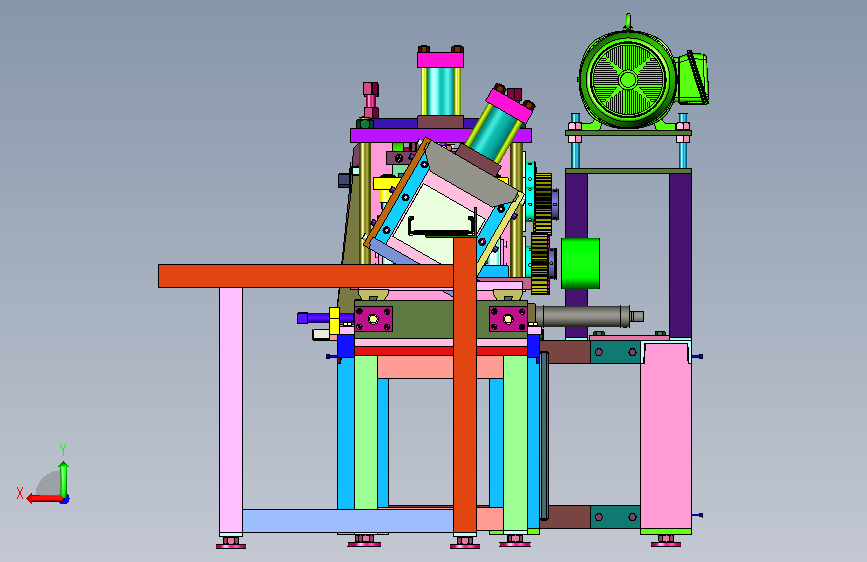The width and height of the screenshot is (867, 562).
Task: Pick the magenta cap on the vertical cylinder
Action: (x=440, y=60)
